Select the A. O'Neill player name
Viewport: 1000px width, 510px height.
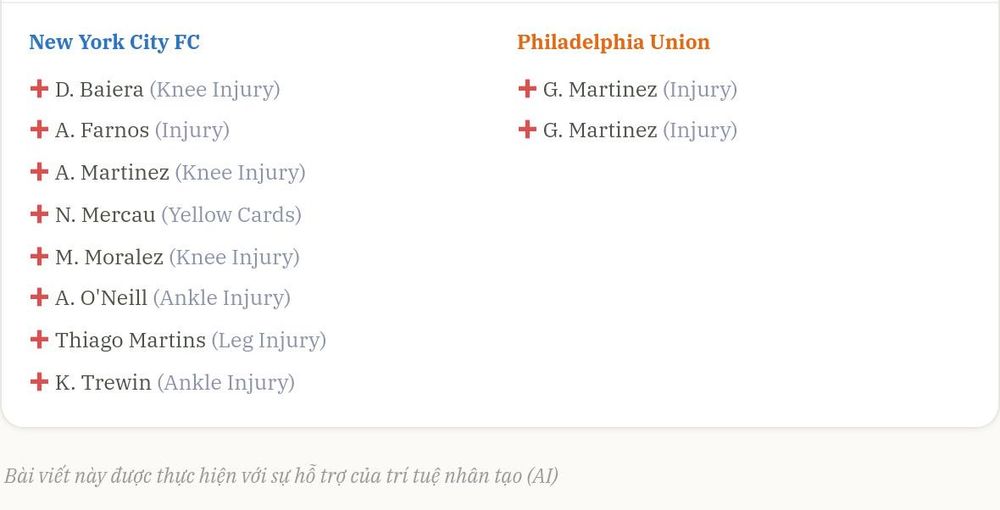101,298
